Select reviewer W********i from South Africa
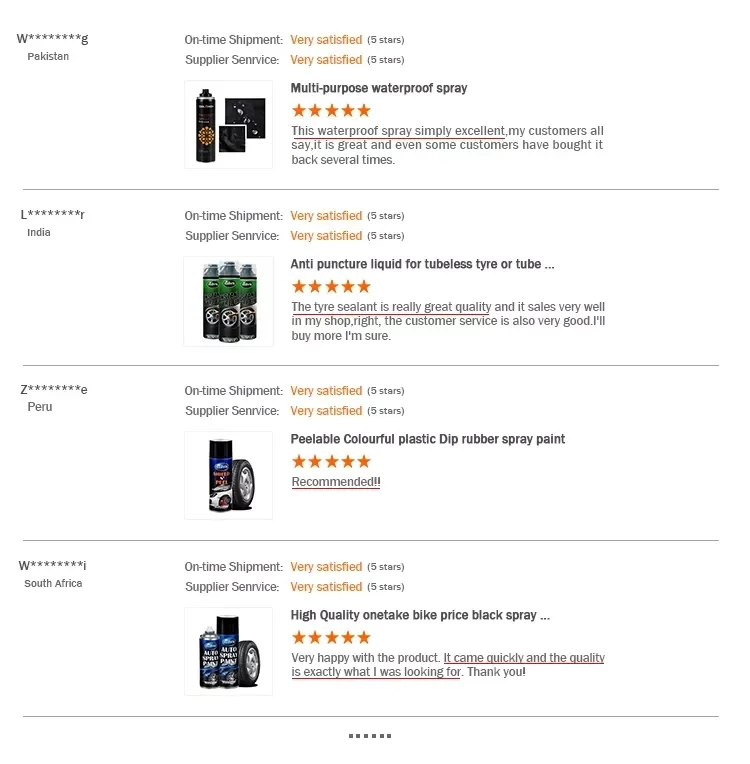The height and width of the screenshot is (764, 750). click(x=53, y=566)
